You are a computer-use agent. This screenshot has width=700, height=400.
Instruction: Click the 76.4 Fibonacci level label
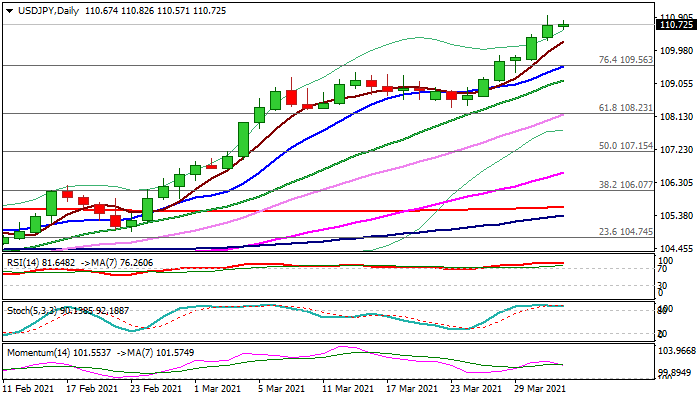pyautogui.click(x=625, y=60)
